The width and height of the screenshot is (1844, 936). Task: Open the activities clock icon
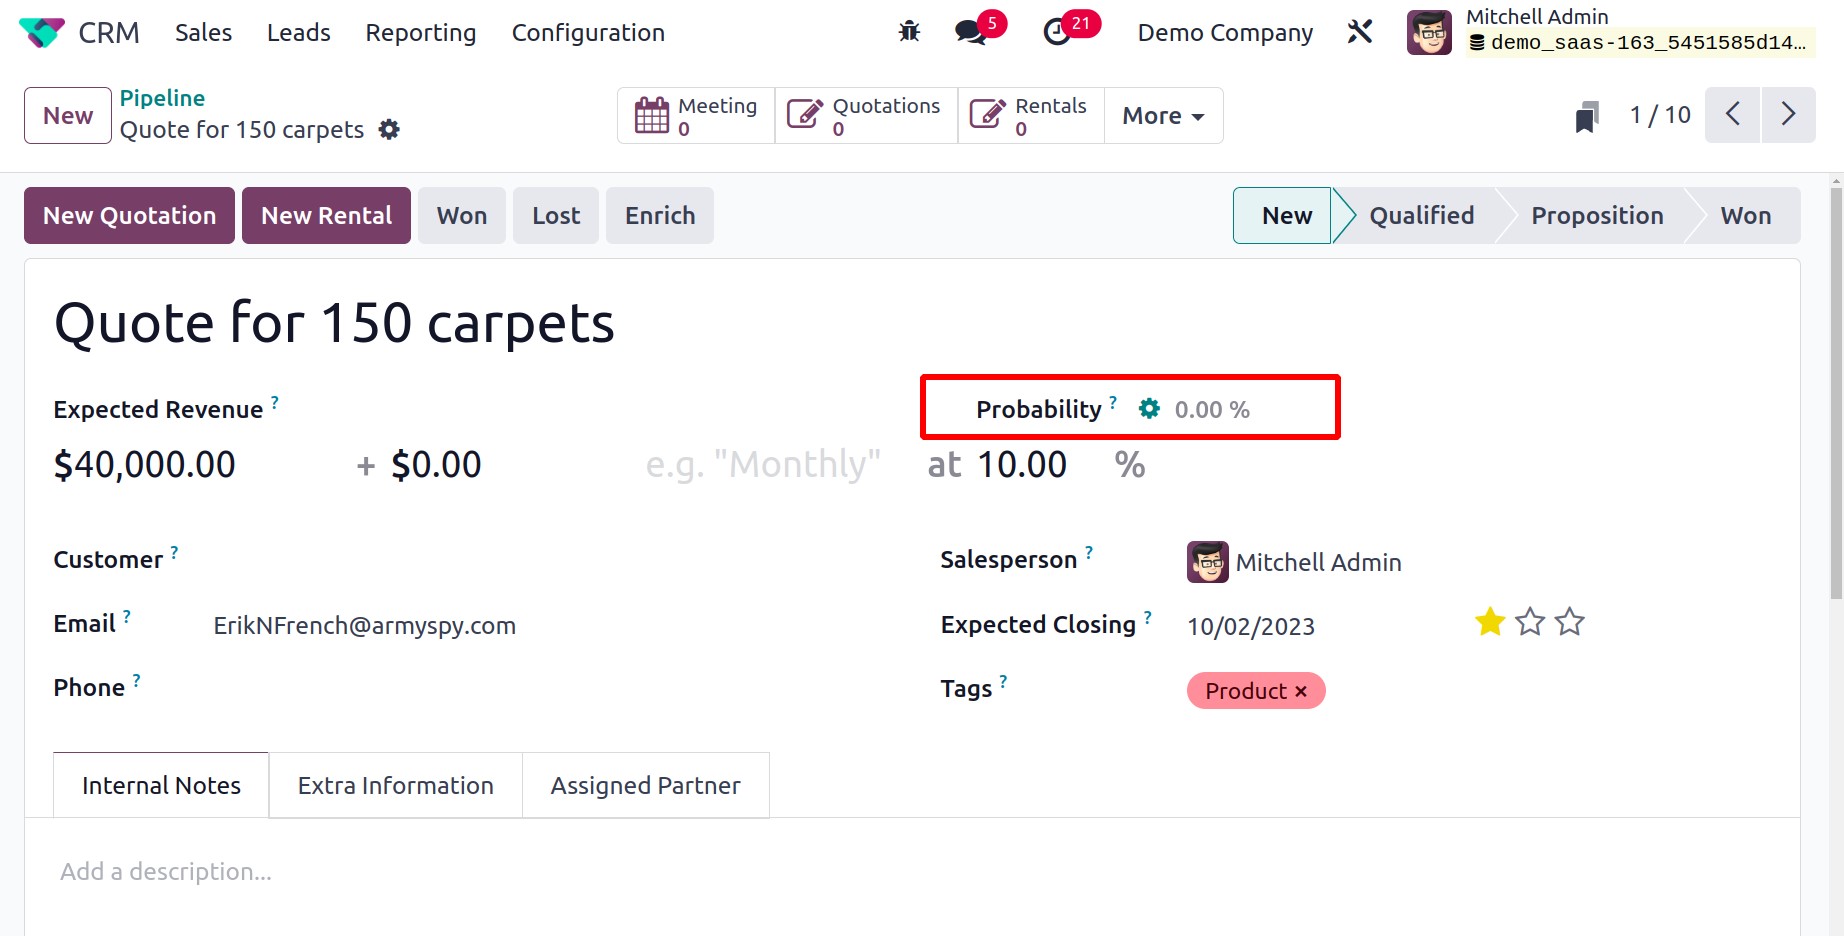pyautogui.click(x=1056, y=32)
